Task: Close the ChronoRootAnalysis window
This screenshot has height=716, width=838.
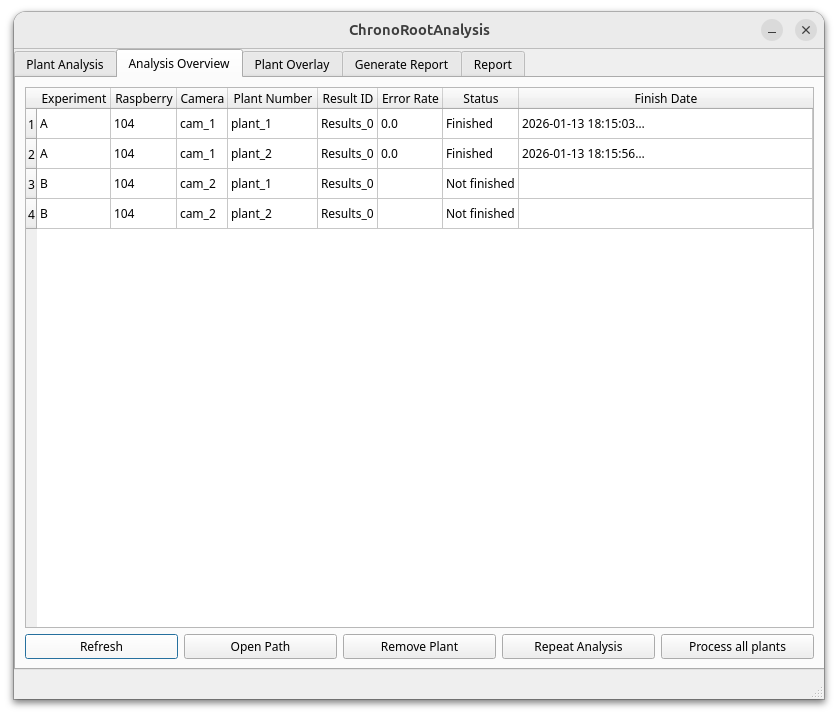Action: [x=805, y=30]
